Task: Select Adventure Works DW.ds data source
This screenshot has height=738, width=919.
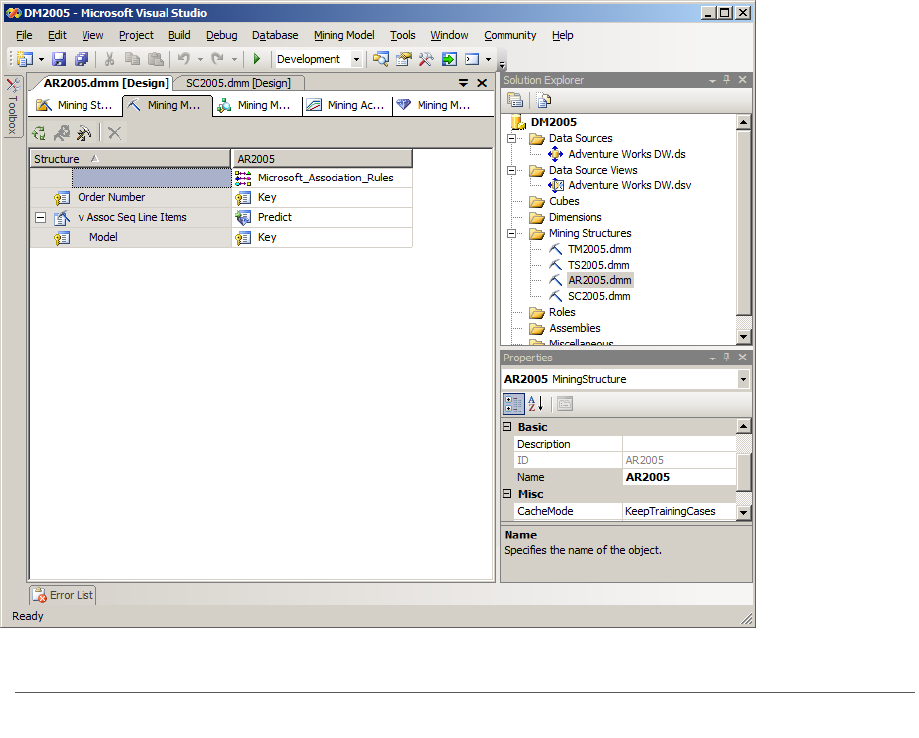Action: (x=627, y=154)
